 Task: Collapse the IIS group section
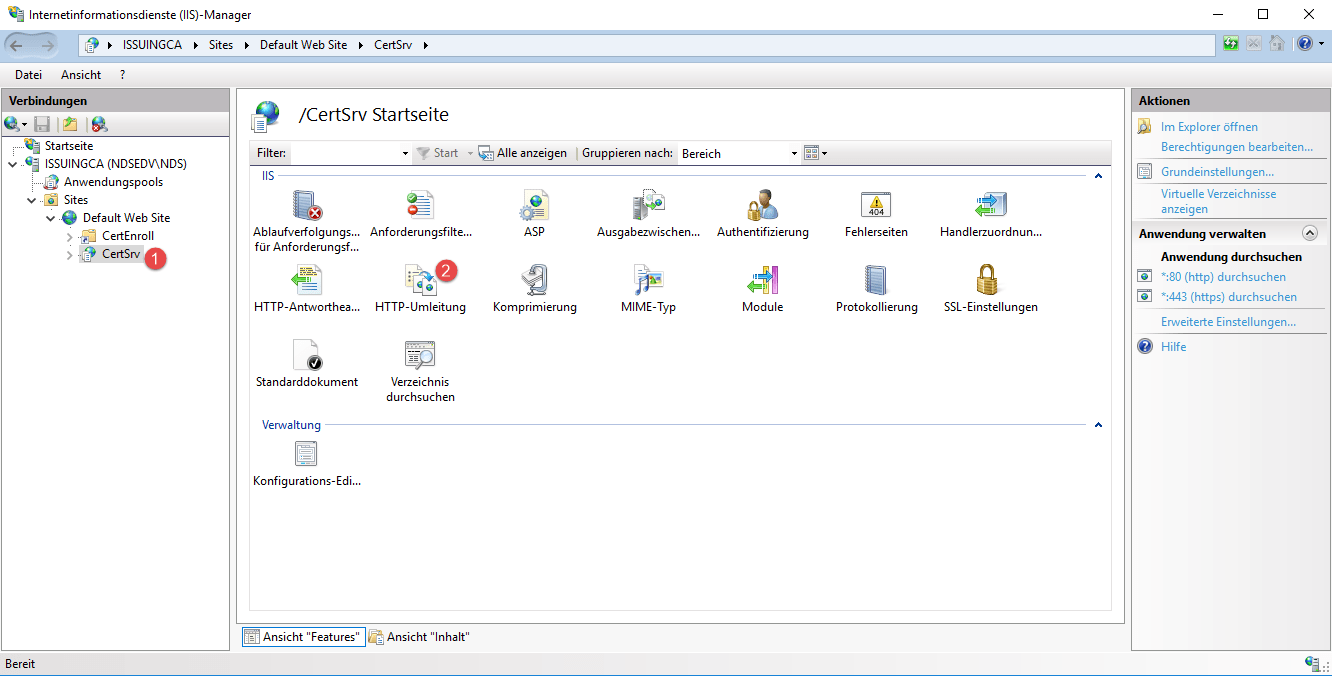(x=1098, y=176)
